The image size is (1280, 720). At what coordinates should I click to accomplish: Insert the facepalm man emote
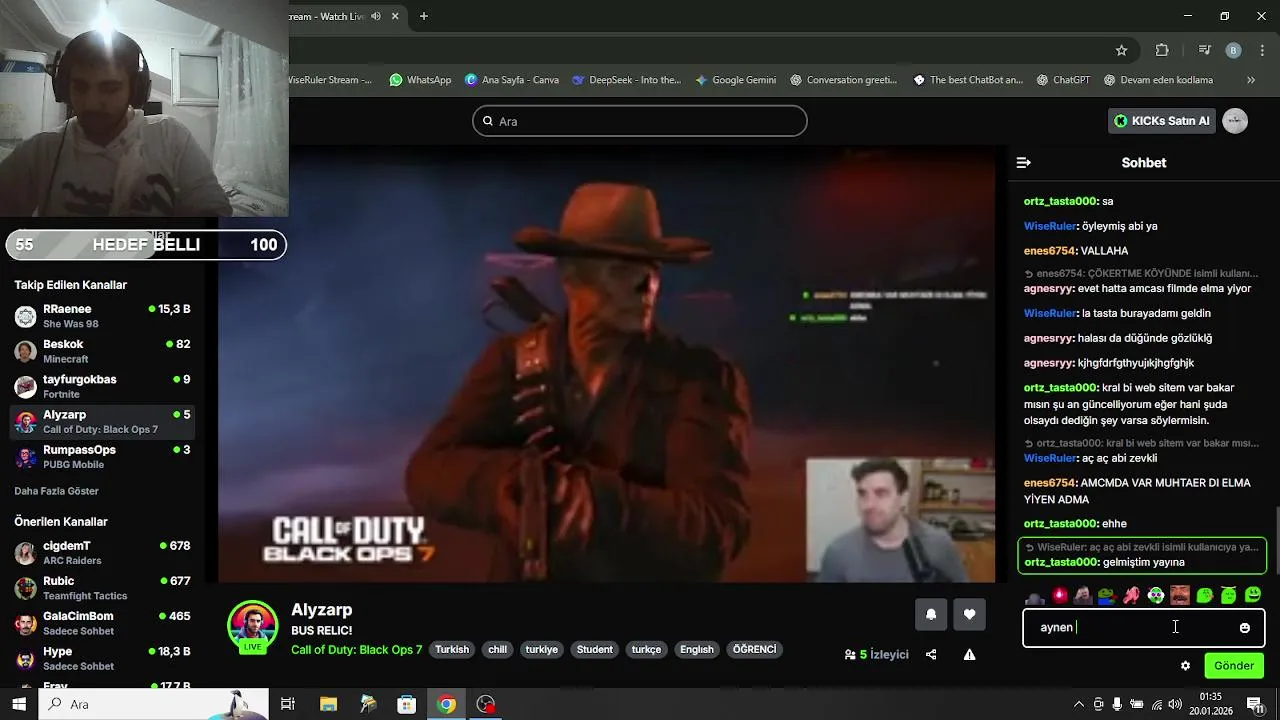click(x=1083, y=596)
